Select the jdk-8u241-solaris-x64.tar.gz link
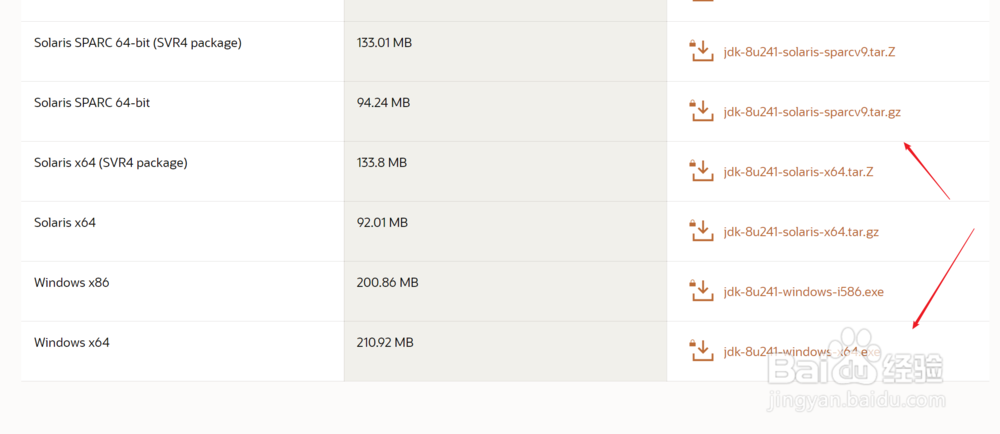1000x434 pixels. click(x=801, y=232)
